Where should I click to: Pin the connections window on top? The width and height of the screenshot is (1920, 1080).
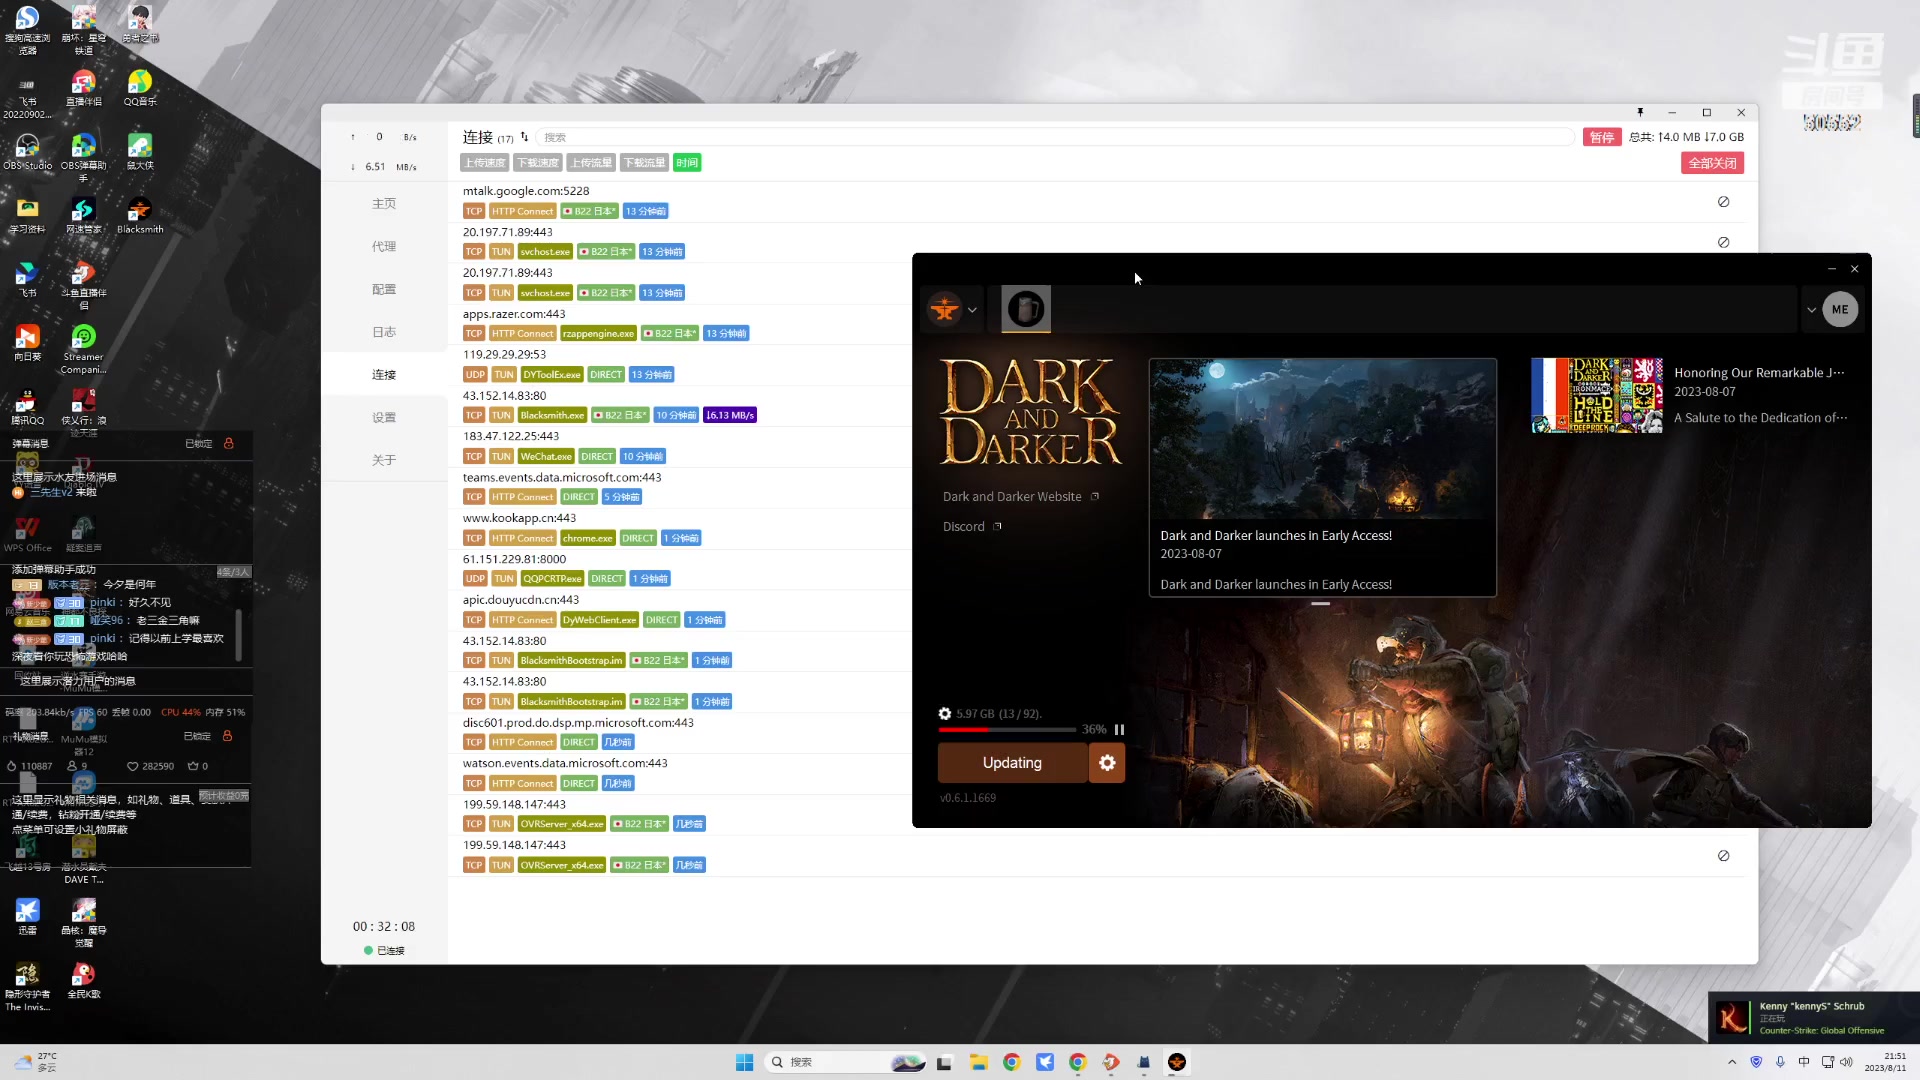click(x=1640, y=112)
